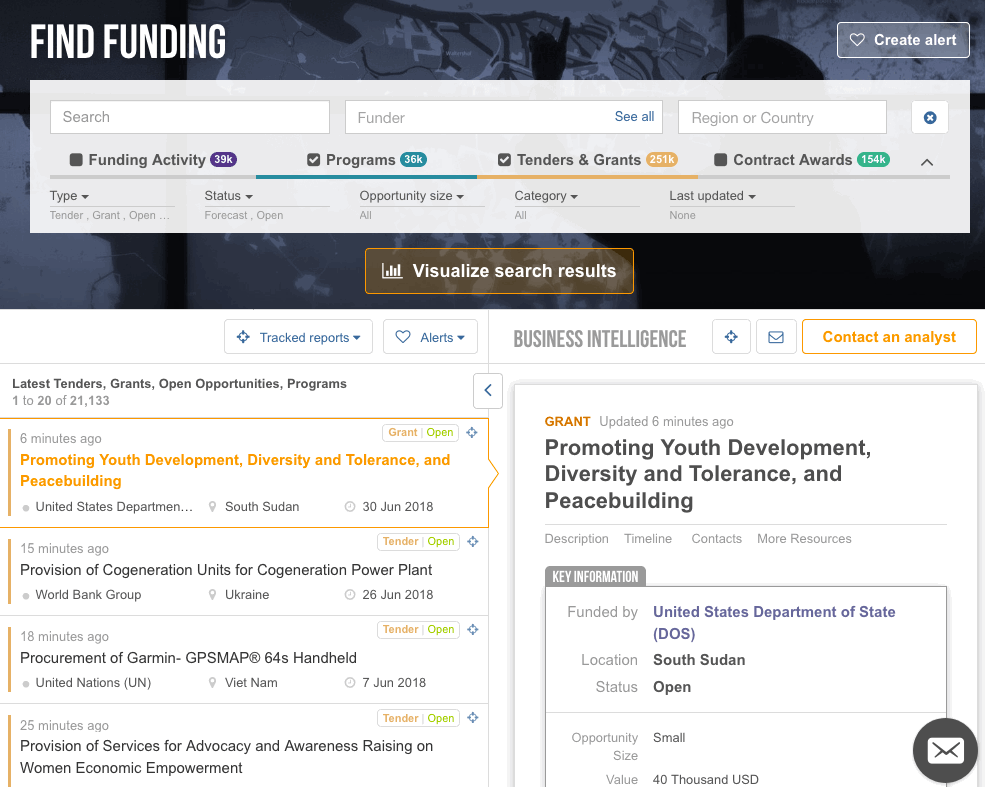This screenshot has width=985, height=787.
Task: Click See all funders link
Action: click(634, 117)
